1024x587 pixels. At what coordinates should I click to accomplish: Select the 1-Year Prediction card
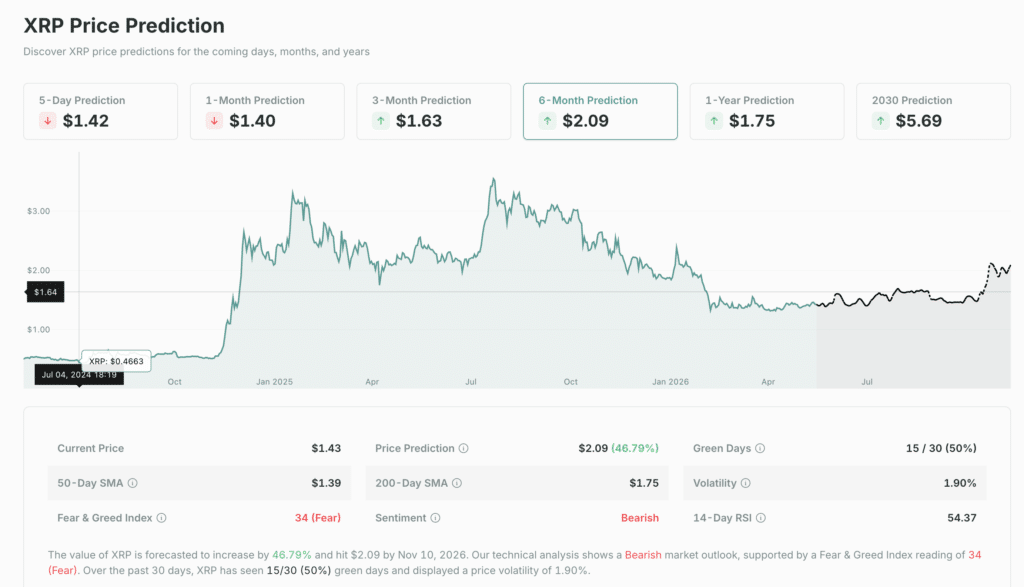coord(767,111)
